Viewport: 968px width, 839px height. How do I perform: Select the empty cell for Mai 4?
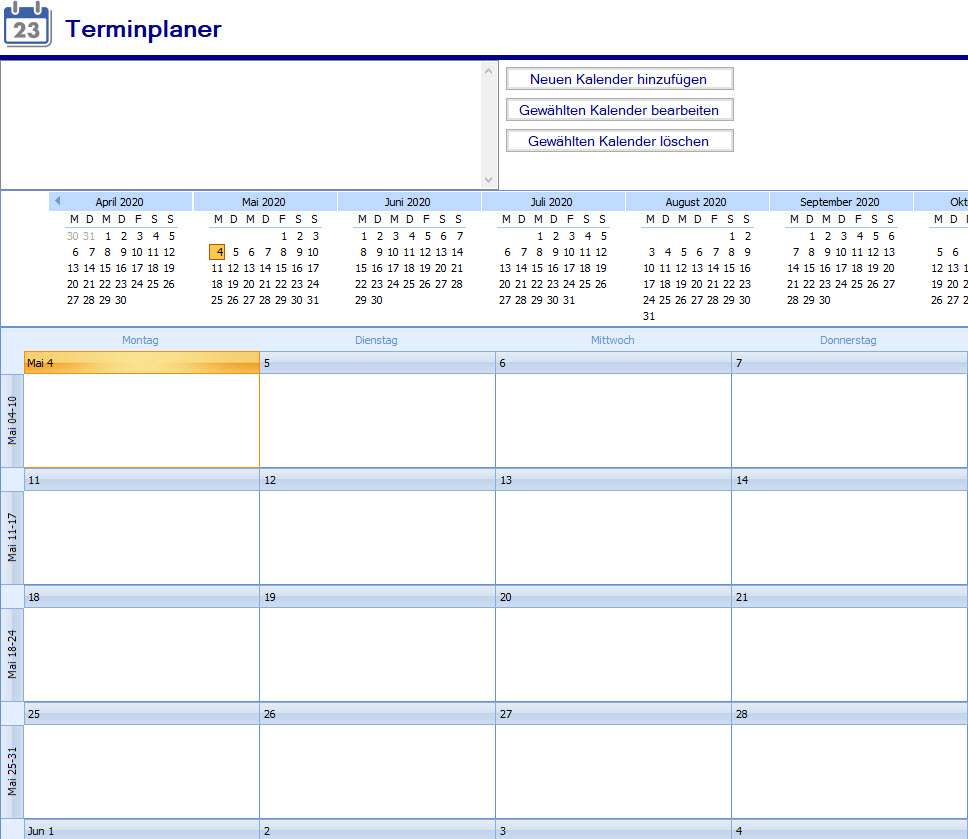[x=141, y=420]
